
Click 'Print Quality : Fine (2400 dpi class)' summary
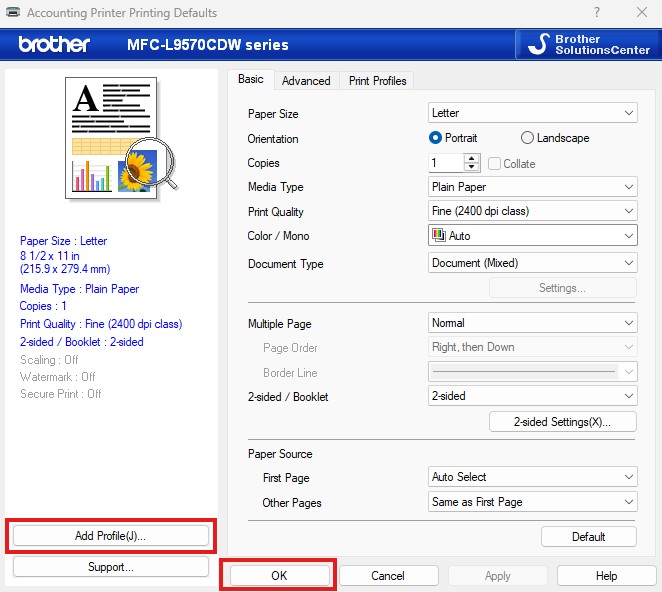coord(101,324)
